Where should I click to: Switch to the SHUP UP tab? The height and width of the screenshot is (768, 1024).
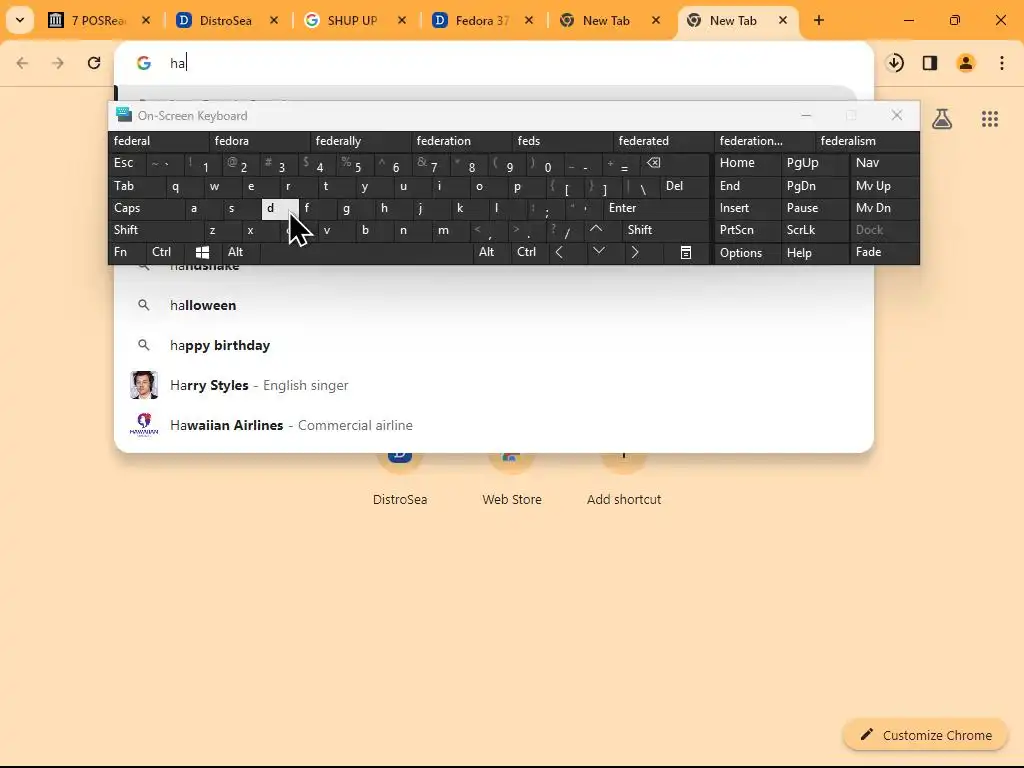(355, 20)
